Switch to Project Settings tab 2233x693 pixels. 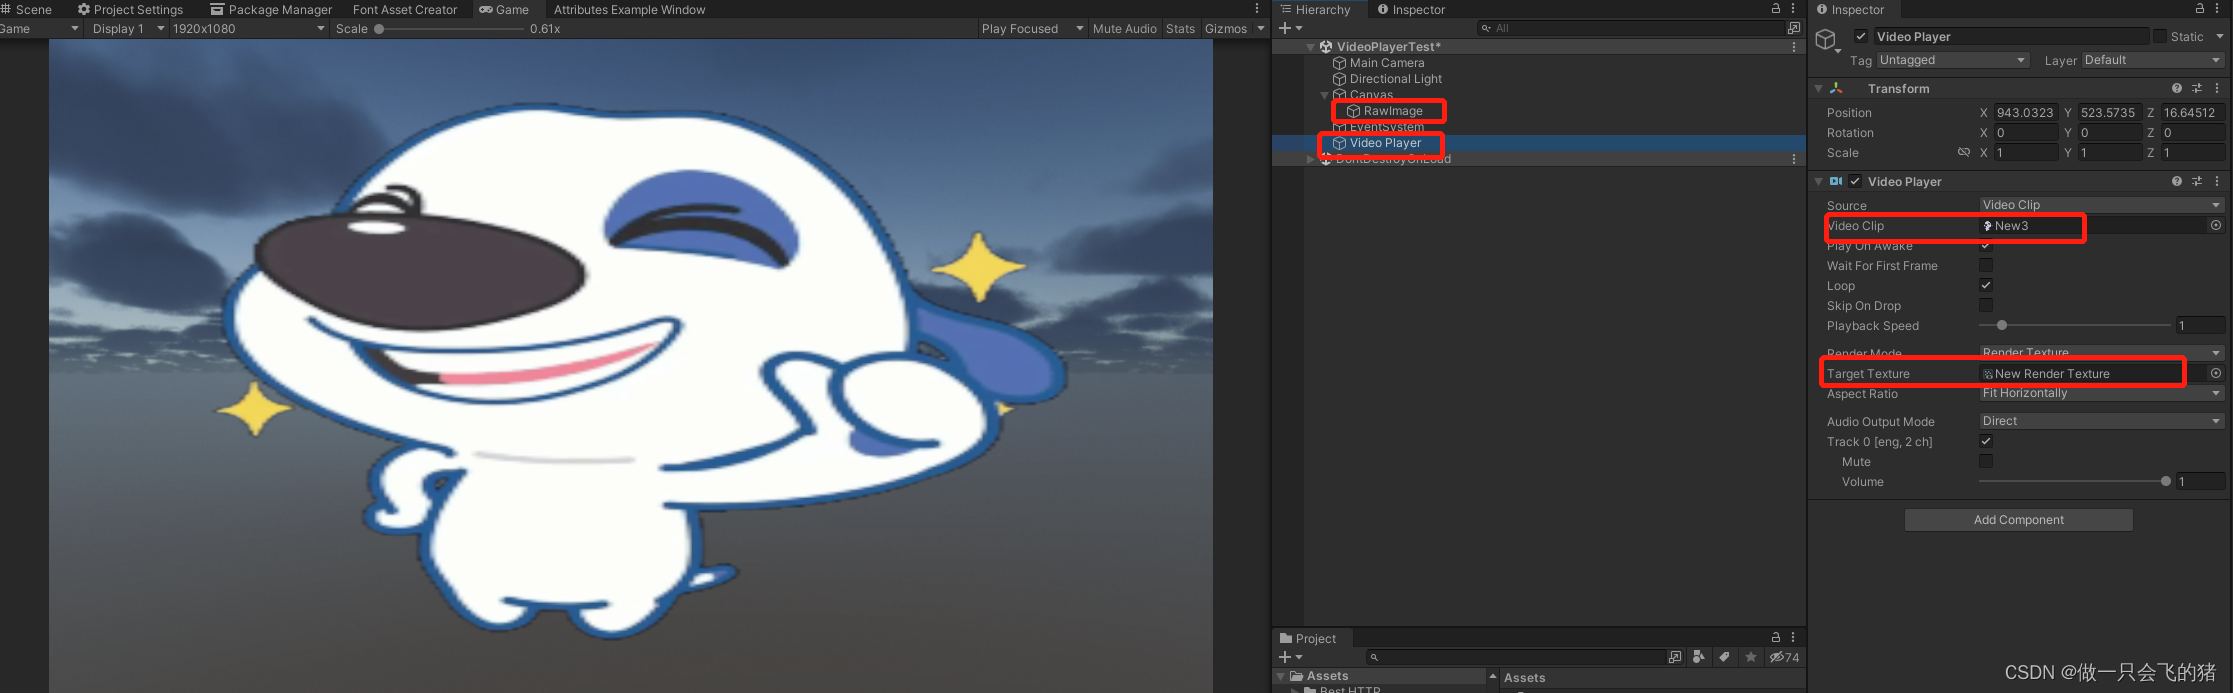pyautogui.click(x=131, y=9)
